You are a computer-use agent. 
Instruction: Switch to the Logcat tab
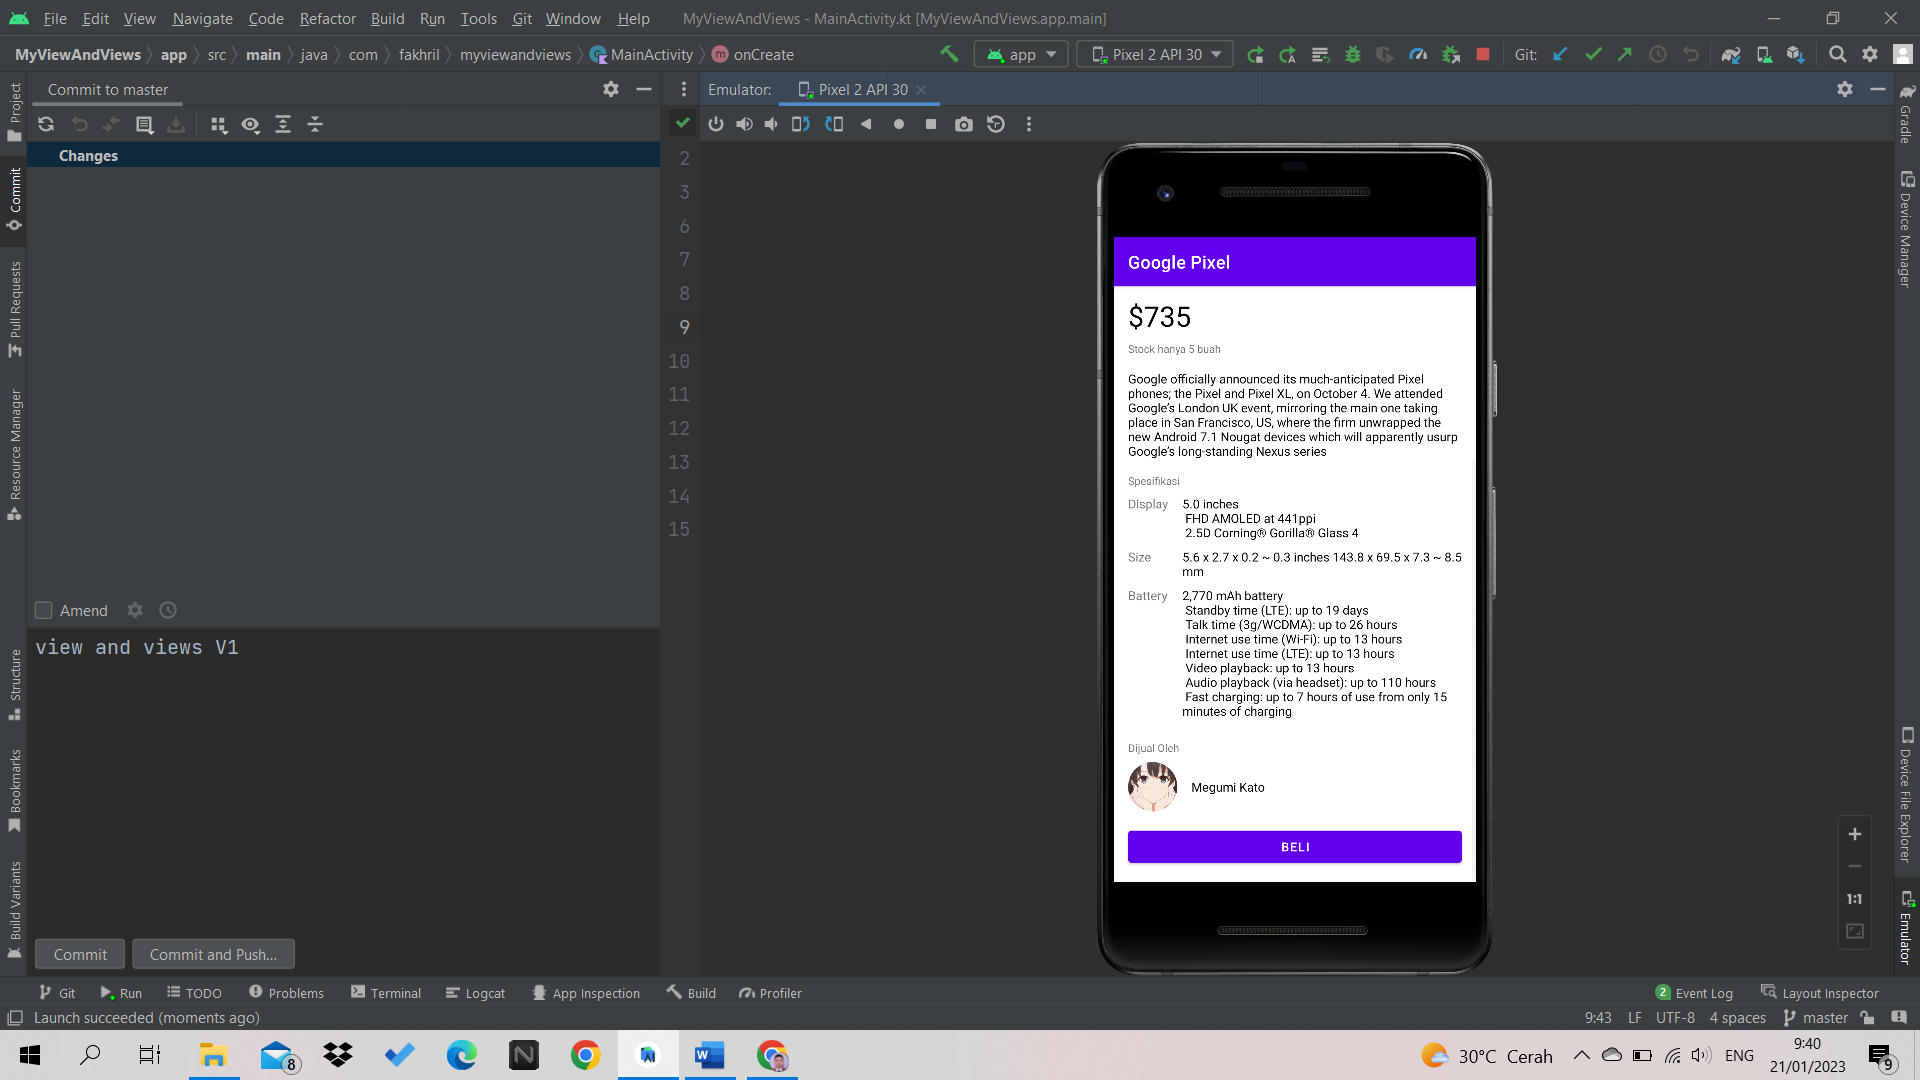click(x=476, y=992)
